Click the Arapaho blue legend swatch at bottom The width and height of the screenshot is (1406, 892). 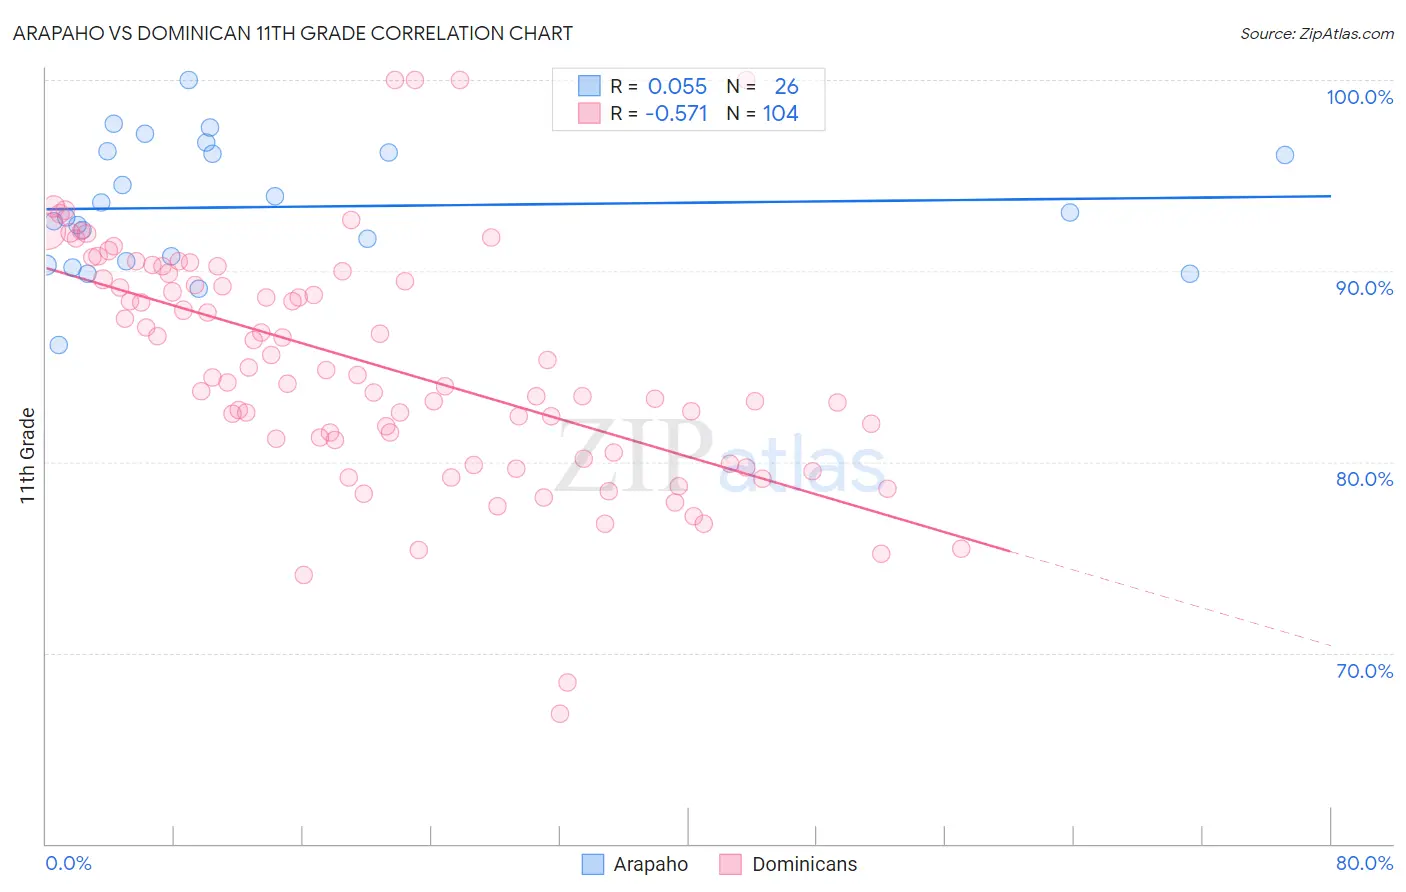point(593,864)
